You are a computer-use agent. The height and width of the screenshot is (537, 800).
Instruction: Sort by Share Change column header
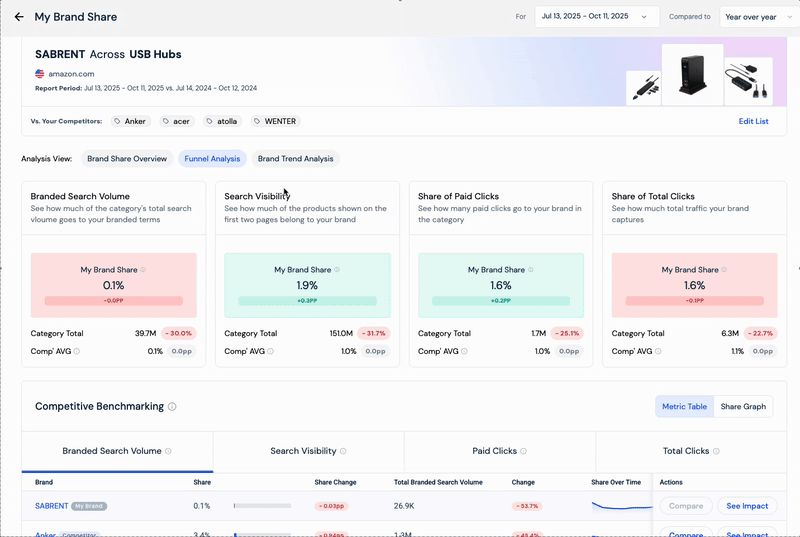click(x=335, y=482)
